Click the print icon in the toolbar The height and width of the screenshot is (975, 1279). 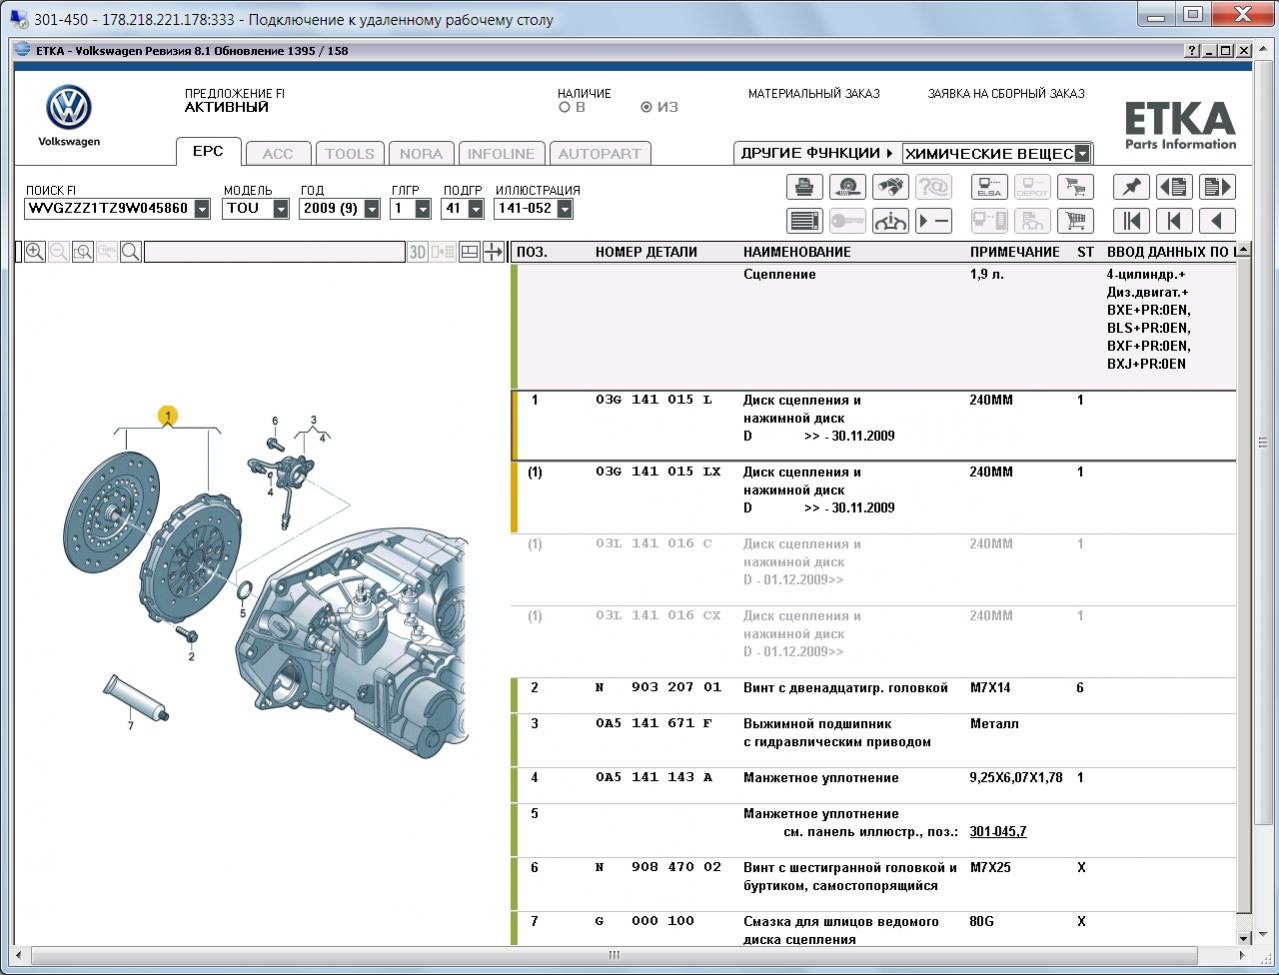pos(804,187)
